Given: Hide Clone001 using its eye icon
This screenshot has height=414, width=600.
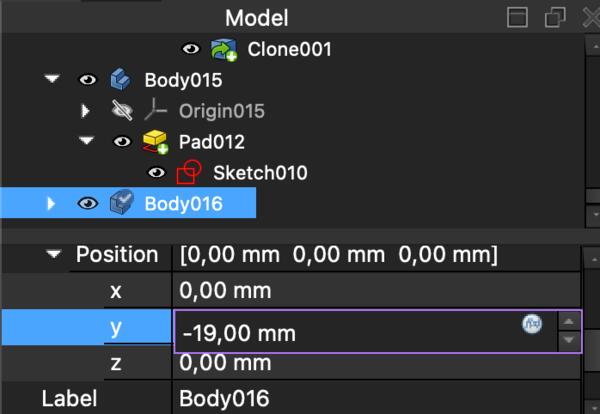Looking at the screenshot, I should 191,49.
